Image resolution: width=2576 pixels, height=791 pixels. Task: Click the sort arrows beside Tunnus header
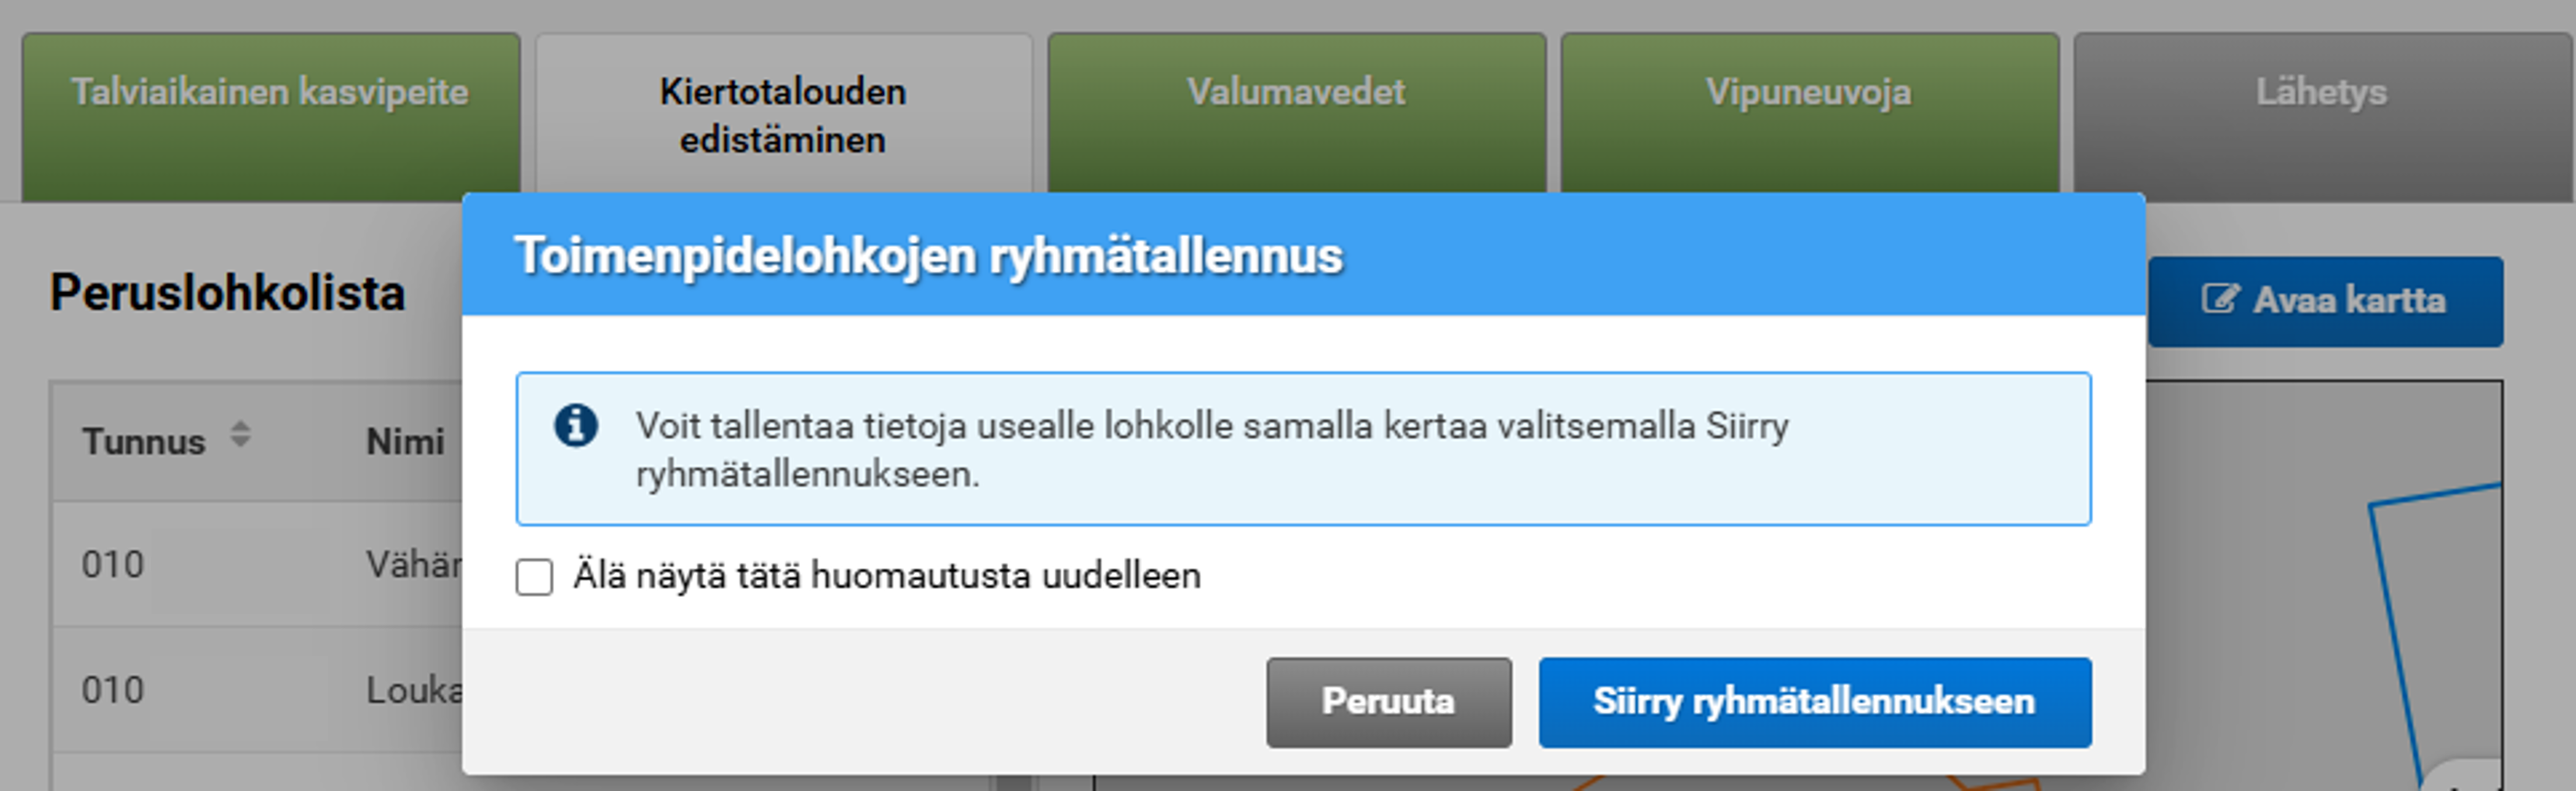click(240, 435)
